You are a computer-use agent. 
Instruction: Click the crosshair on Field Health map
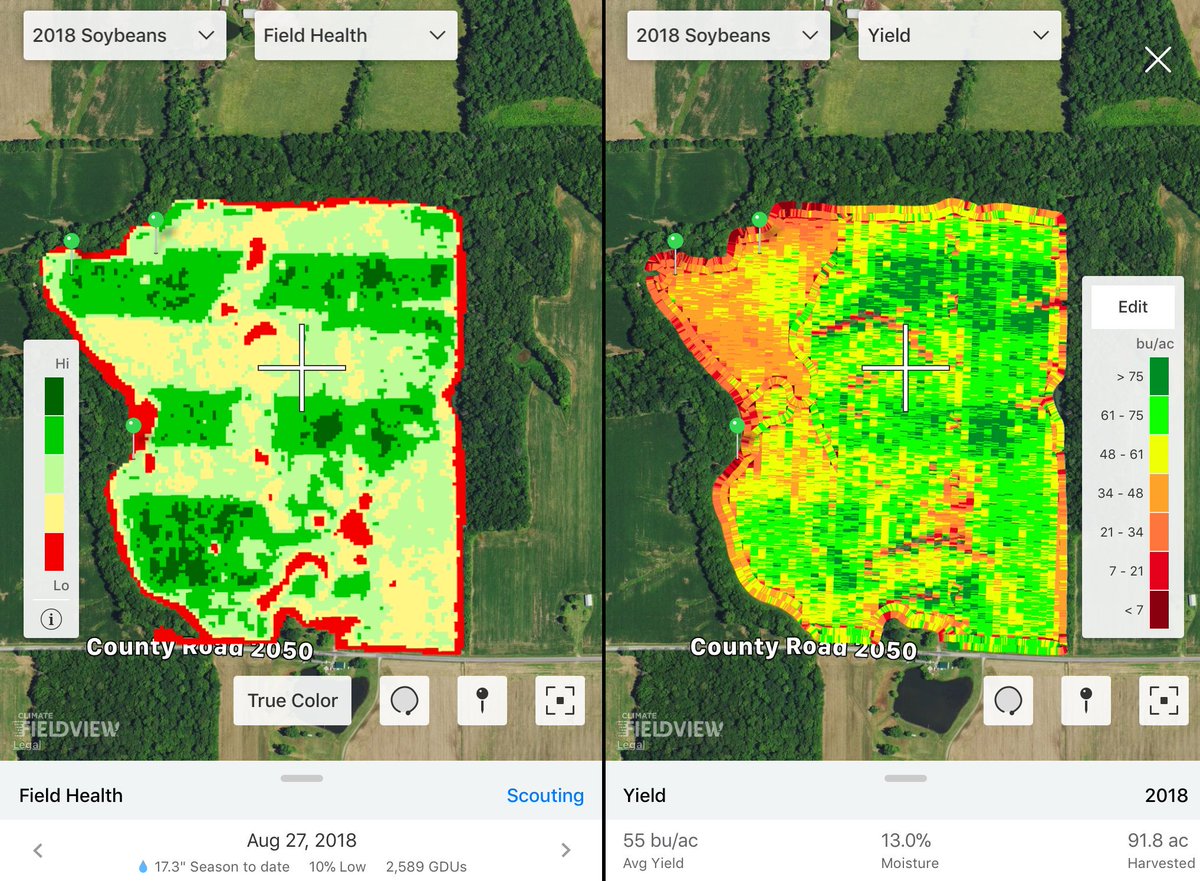click(302, 367)
